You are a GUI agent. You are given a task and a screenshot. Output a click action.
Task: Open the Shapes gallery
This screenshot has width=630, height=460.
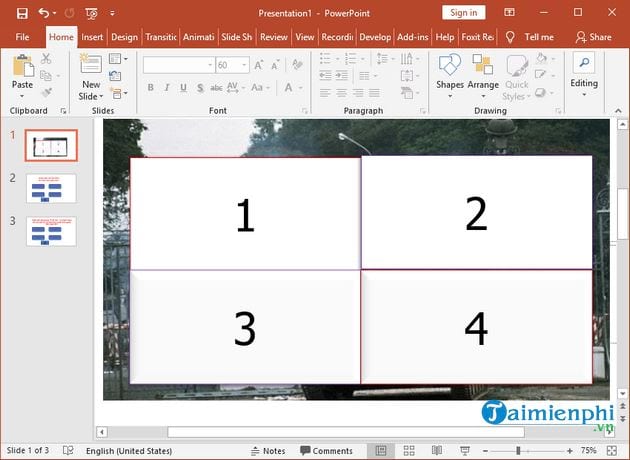tap(450, 75)
